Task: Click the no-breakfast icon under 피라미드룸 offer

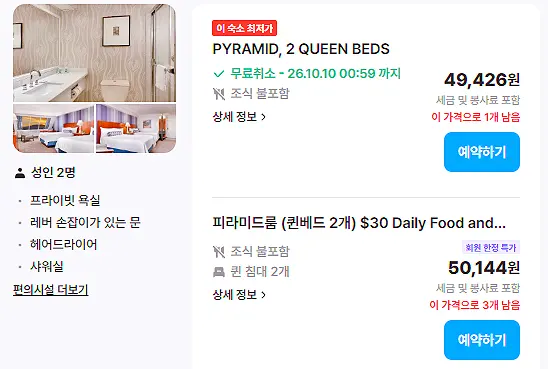Action: pos(219,252)
